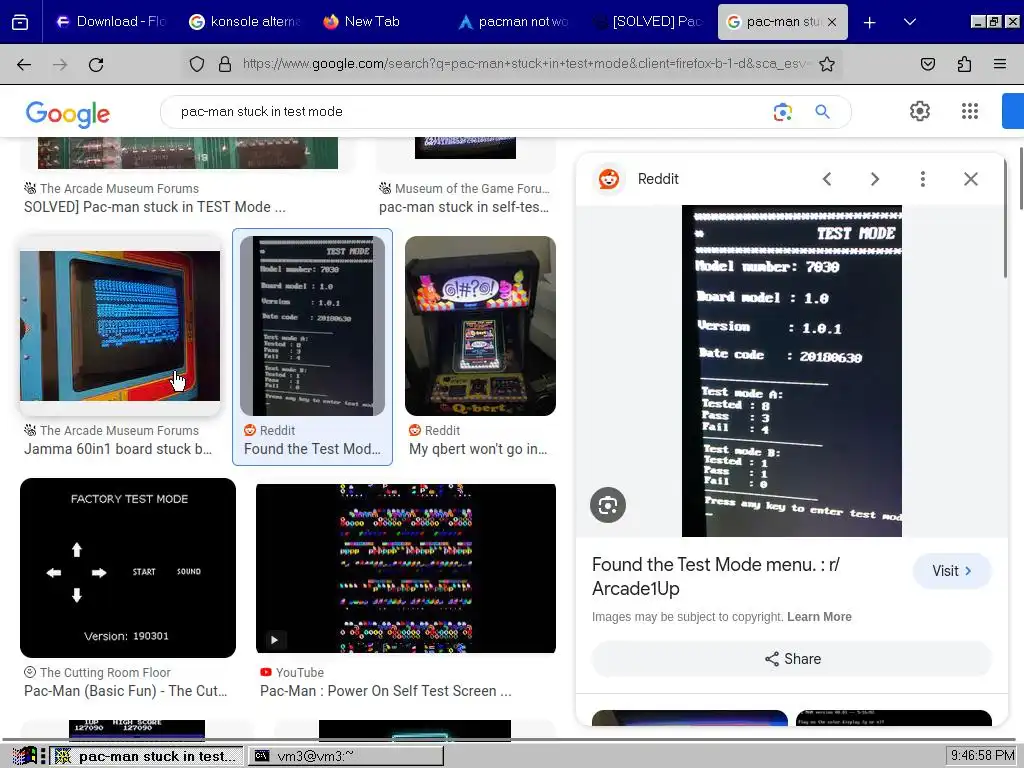This screenshot has width=1024, height=768.
Task: Switch to [SOLVED] Pac tab
Action: [x=647, y=22]
